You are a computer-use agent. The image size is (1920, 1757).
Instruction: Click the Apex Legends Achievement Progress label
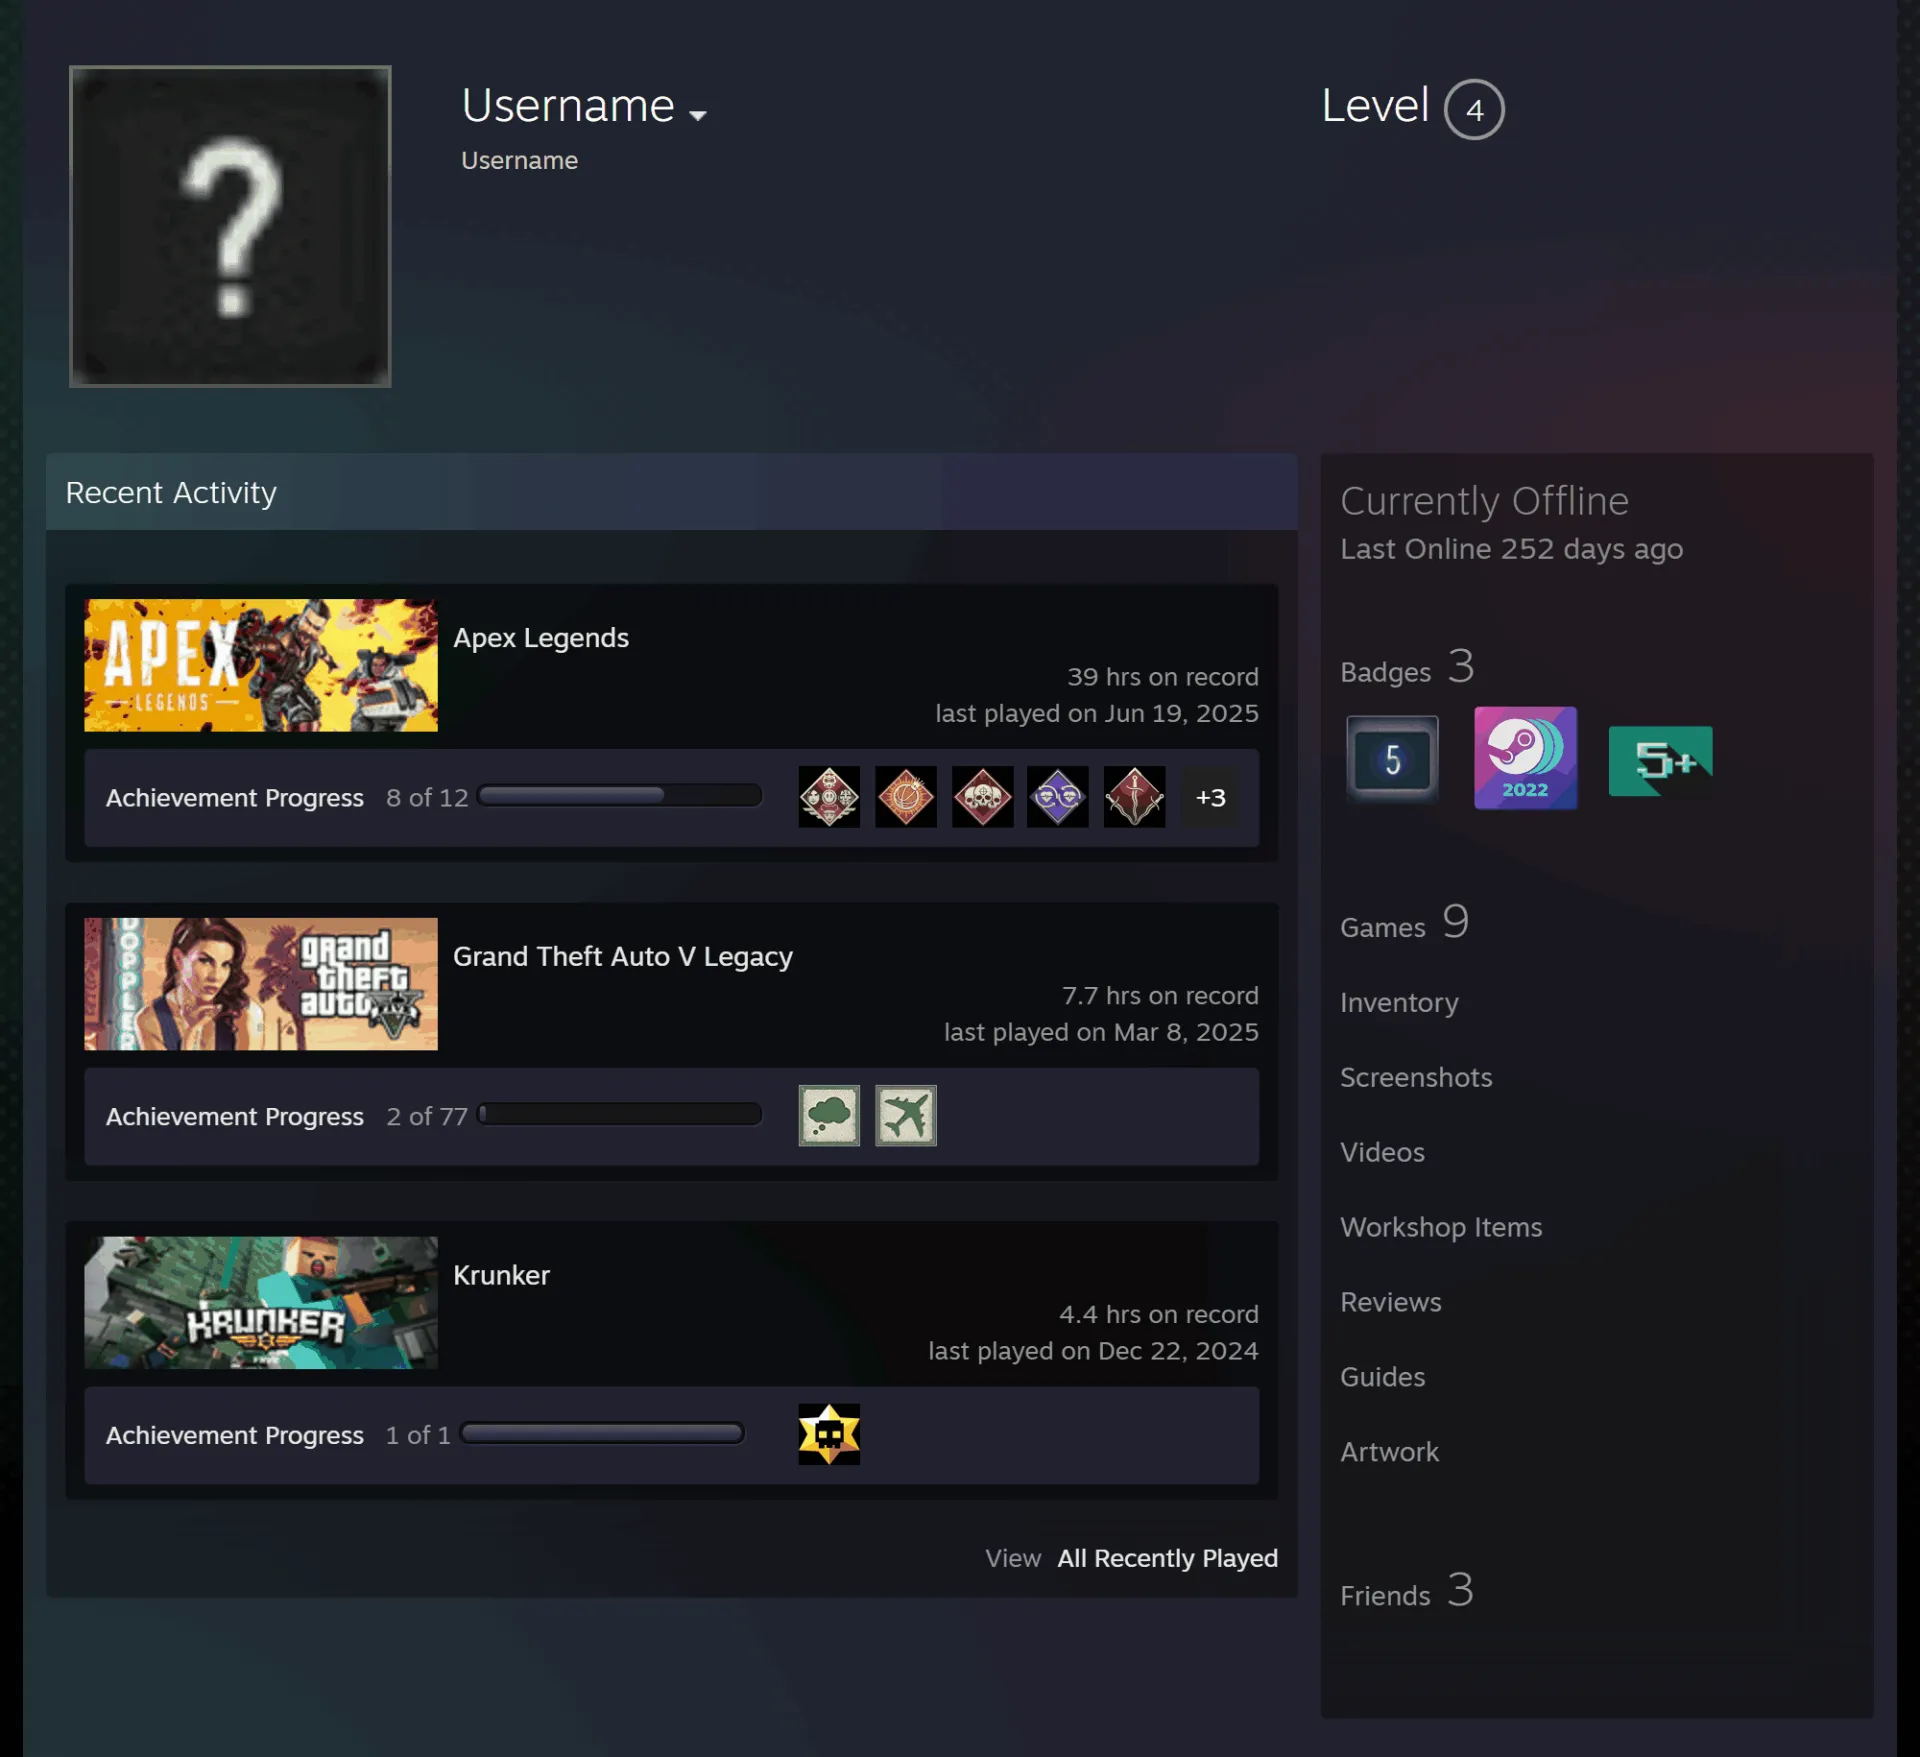pyautogui.click(x=235, y=798)
